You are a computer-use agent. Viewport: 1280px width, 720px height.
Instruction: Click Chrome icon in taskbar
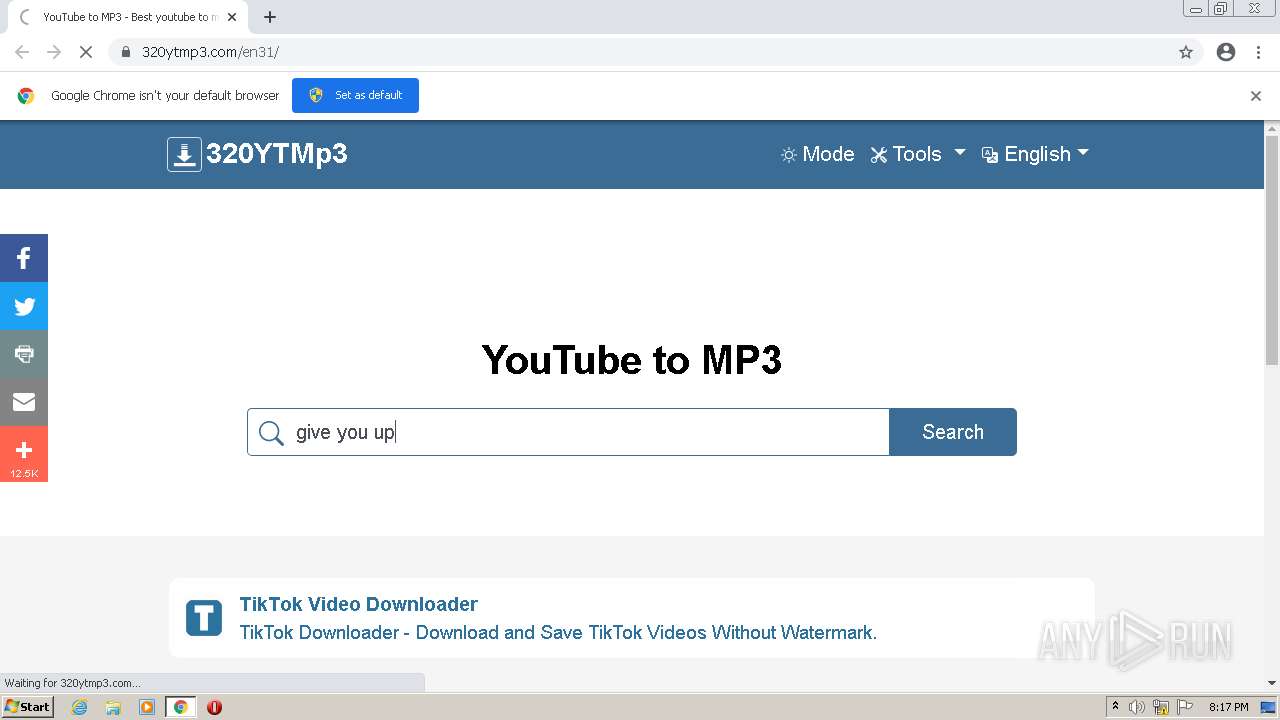click(181, 707)
